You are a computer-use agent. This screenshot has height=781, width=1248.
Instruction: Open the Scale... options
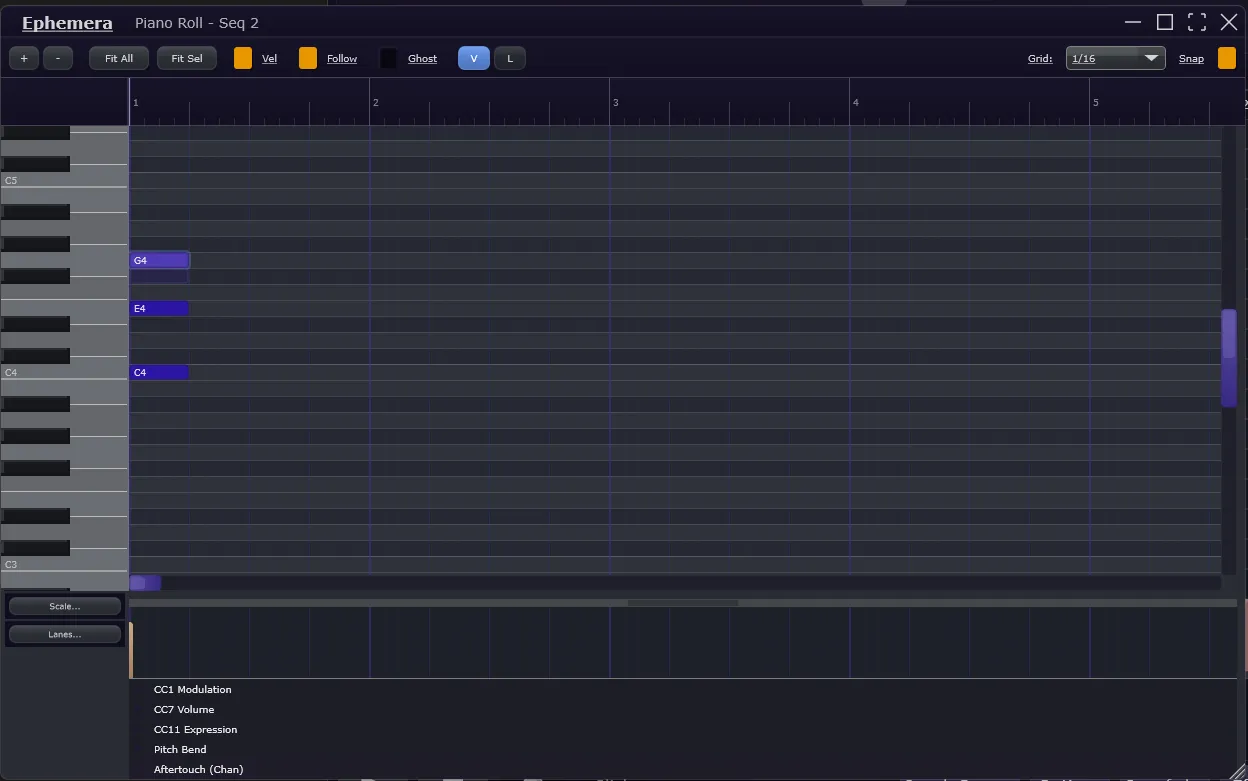65,606
